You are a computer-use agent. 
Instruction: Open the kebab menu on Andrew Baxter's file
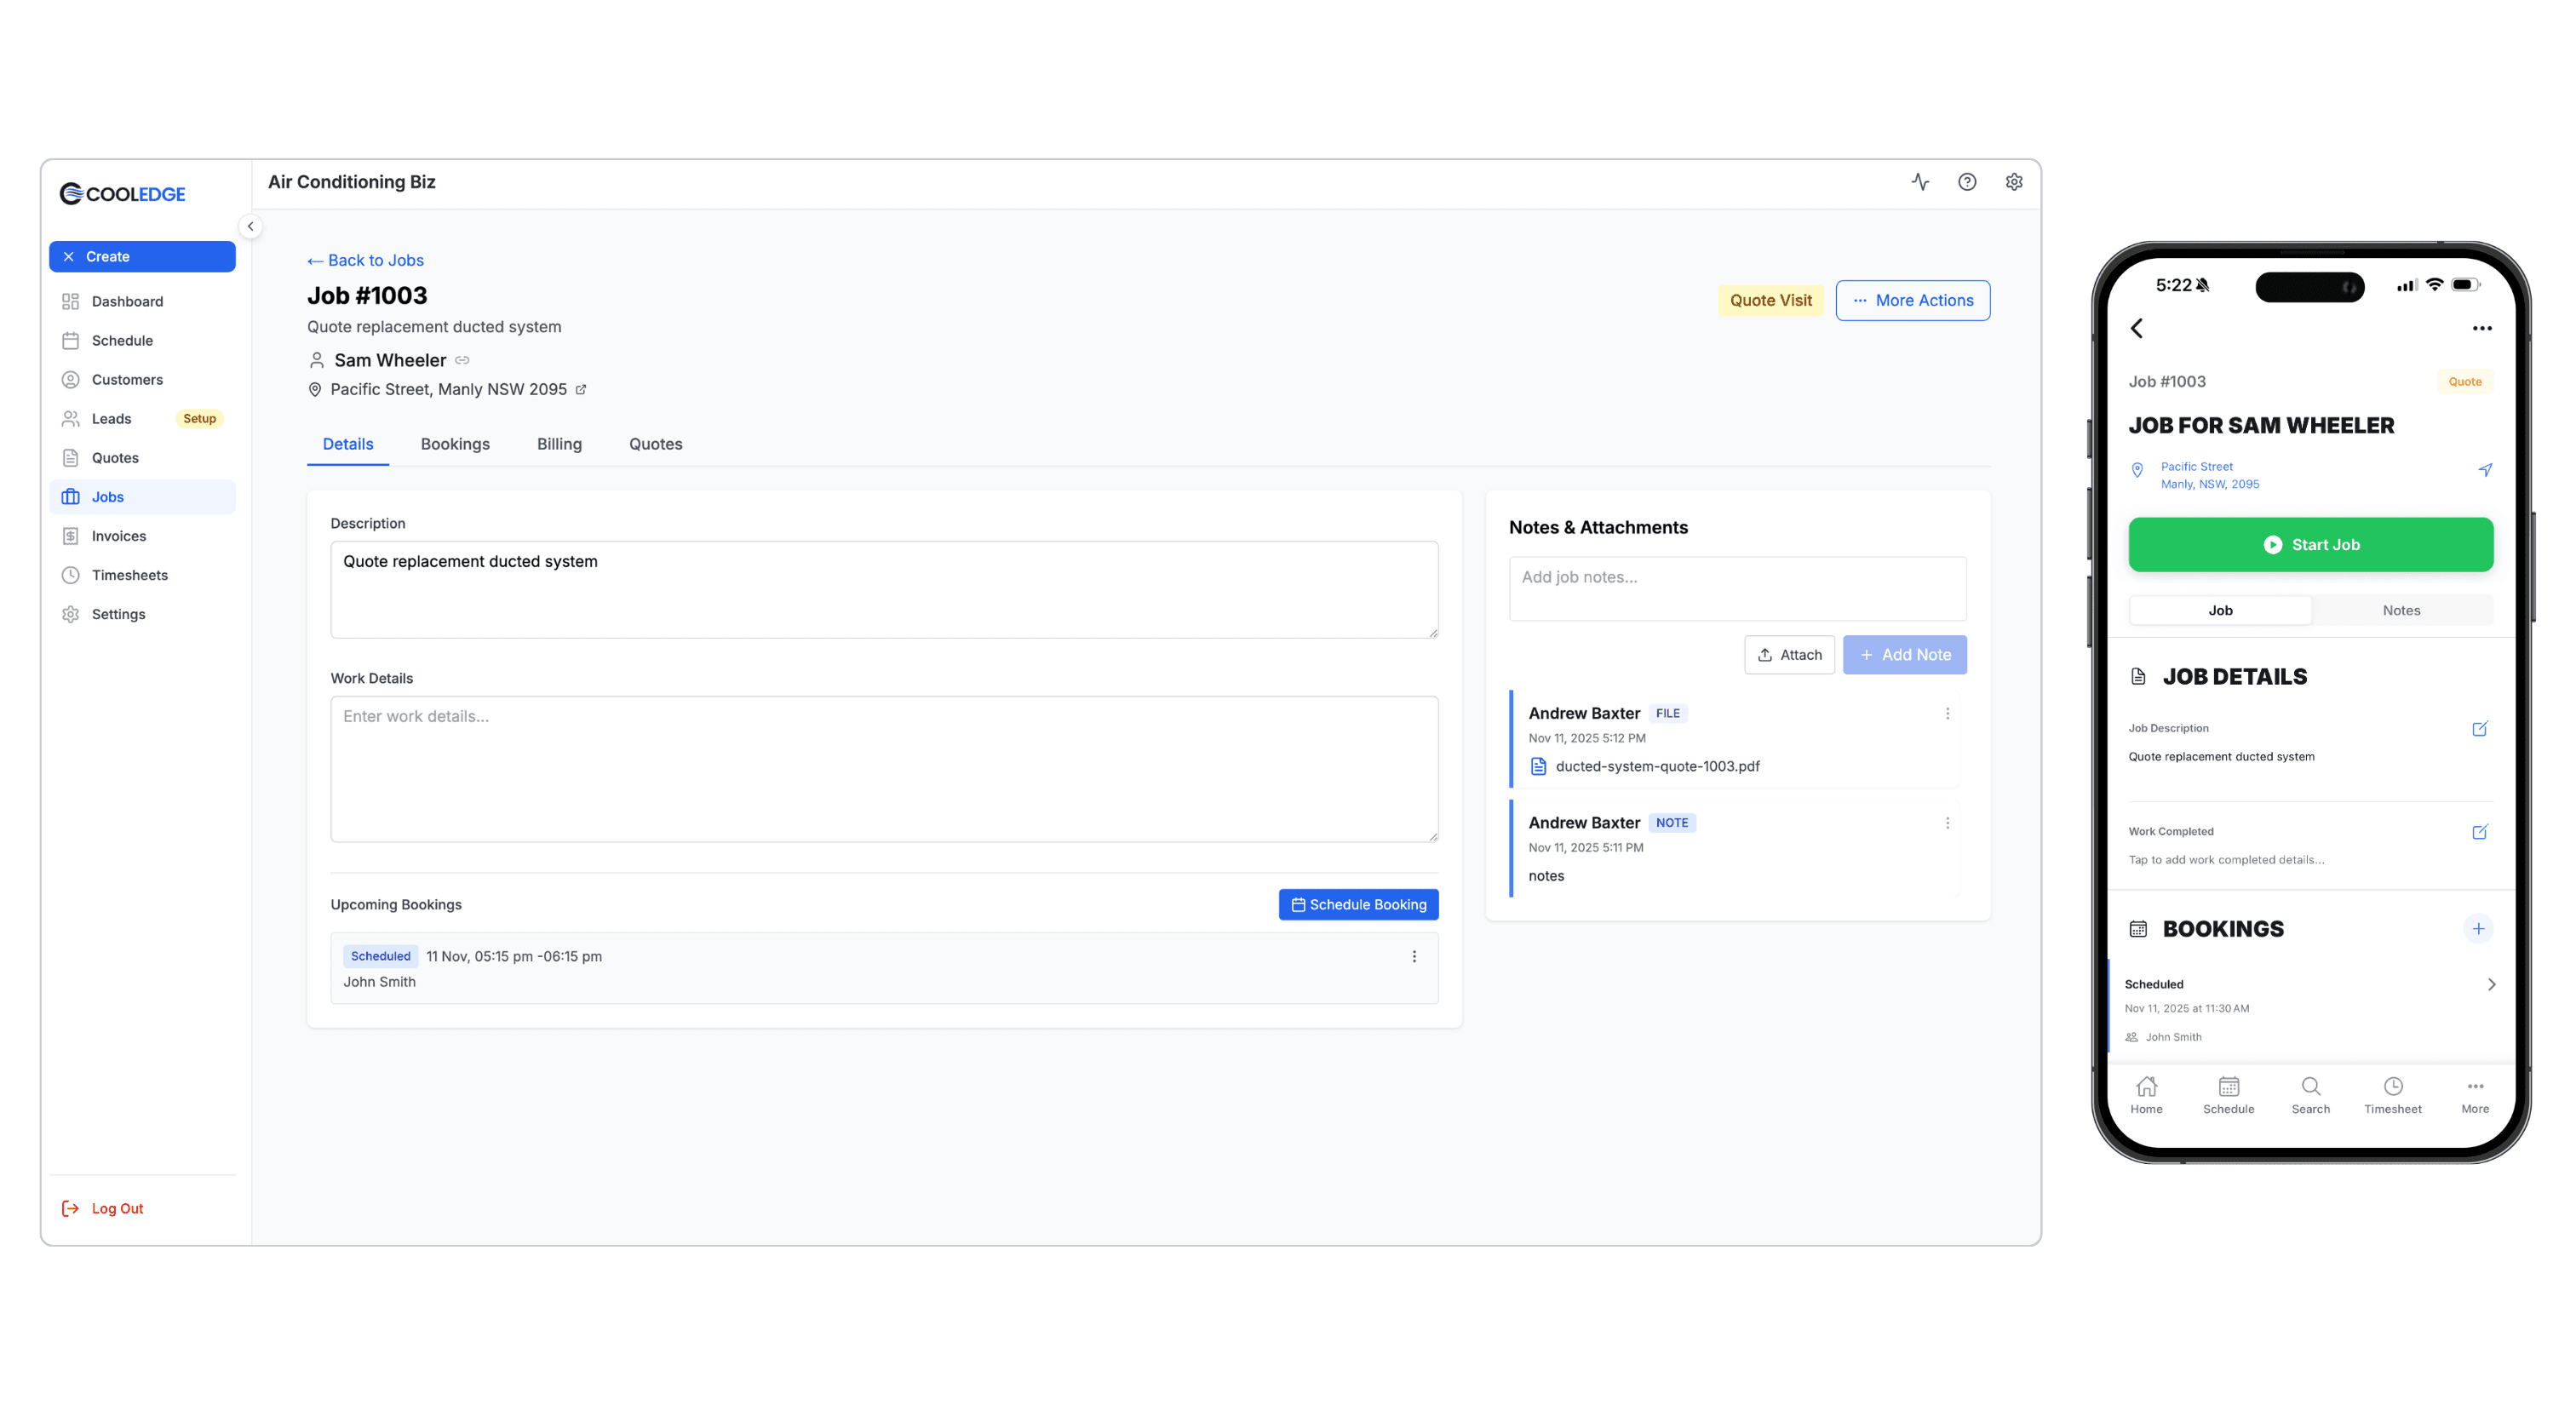(1947, 713)
